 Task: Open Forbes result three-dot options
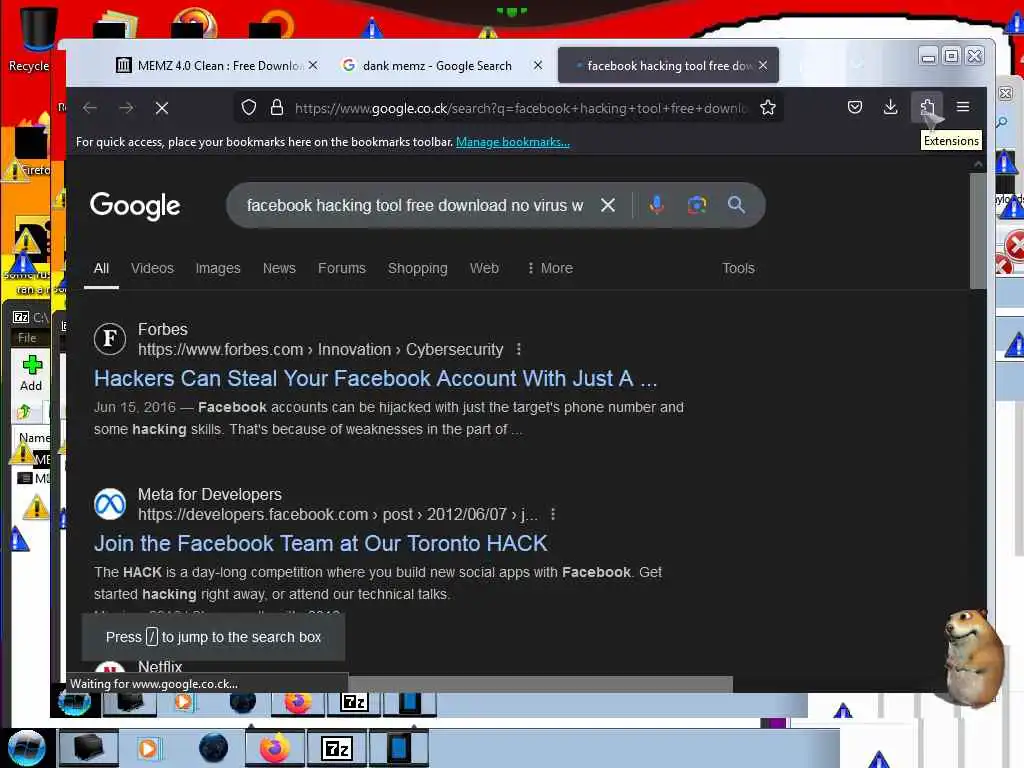pos(519,349)
